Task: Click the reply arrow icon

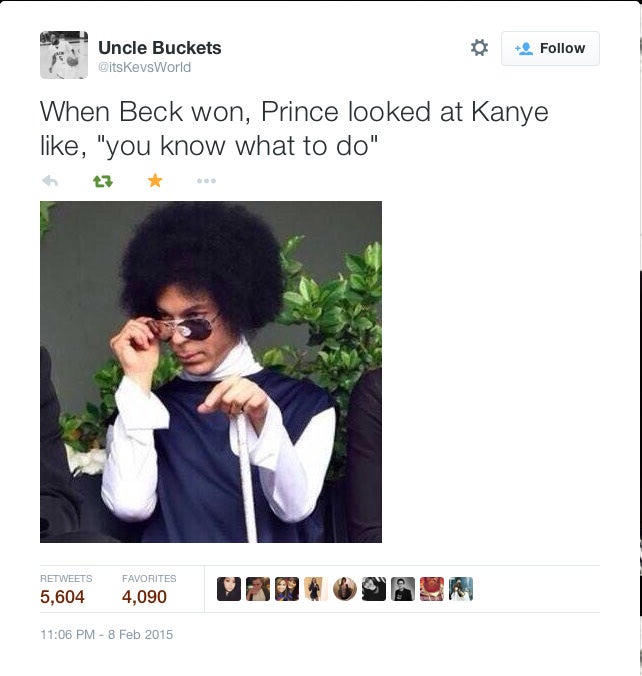Action: [50, 181]
